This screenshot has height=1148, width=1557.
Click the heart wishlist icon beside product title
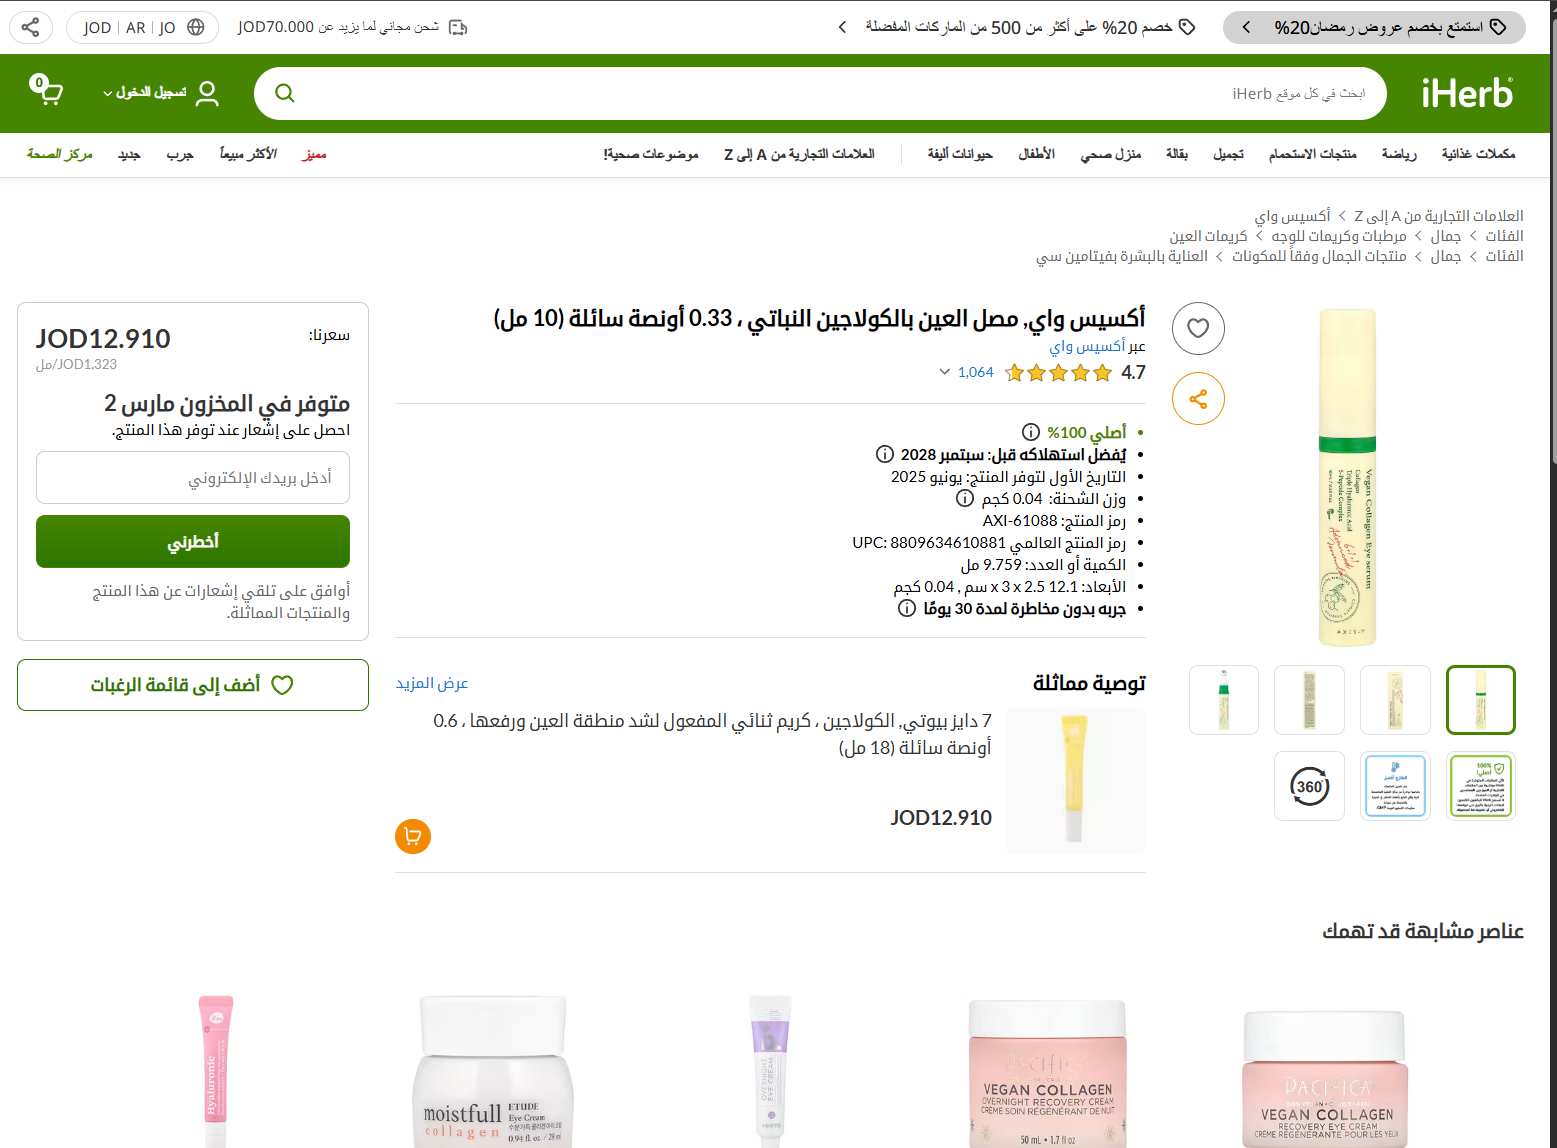(x=1198, y=328)
